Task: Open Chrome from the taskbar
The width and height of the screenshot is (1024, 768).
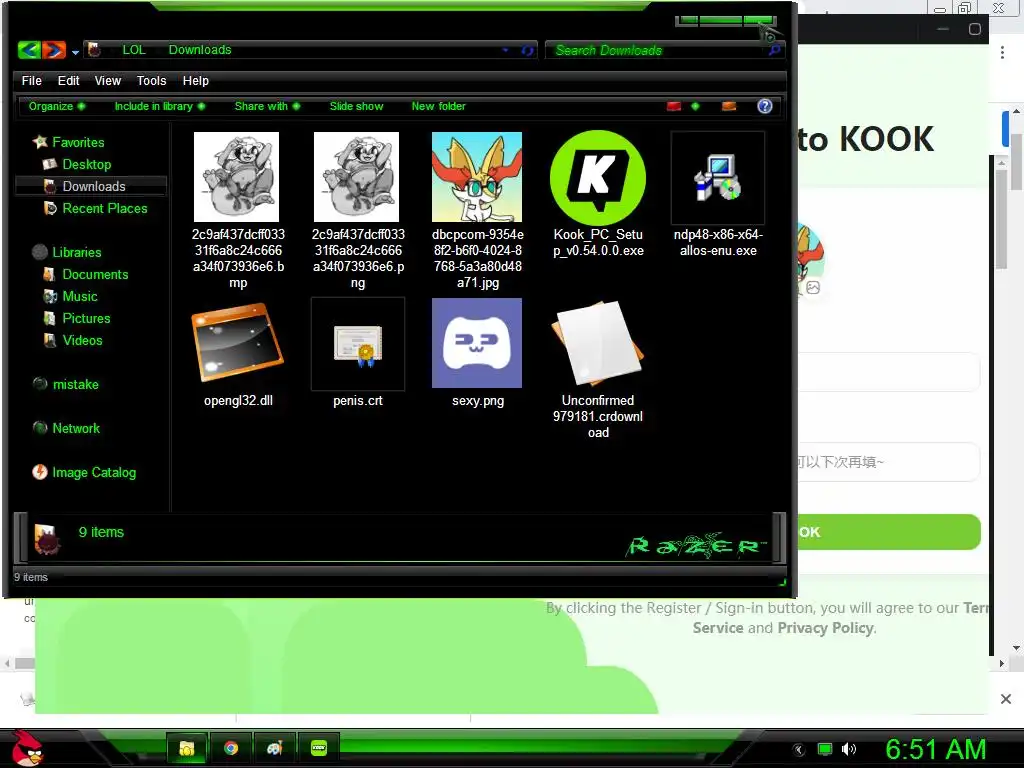Action: pyautogui.click(x=231, y=748)
